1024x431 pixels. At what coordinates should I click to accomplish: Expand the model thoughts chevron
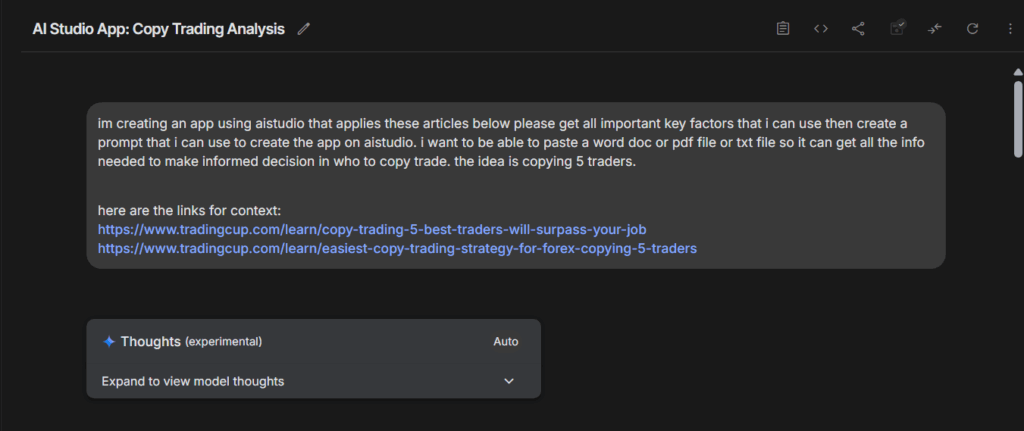coord(509,381)
